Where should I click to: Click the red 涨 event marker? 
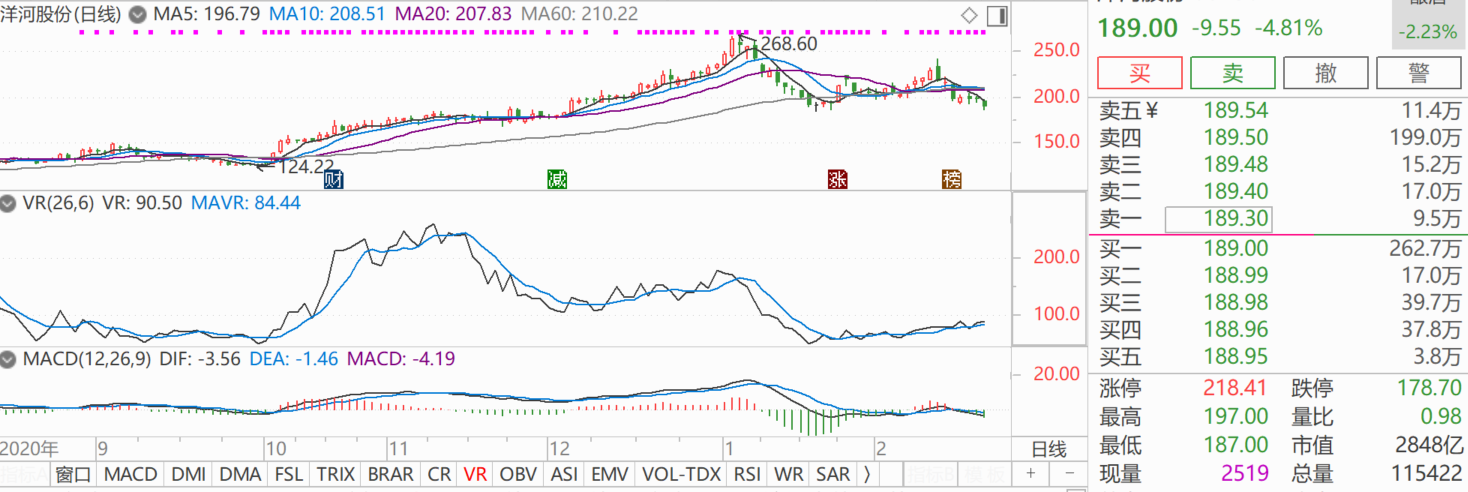click(837, 180)
